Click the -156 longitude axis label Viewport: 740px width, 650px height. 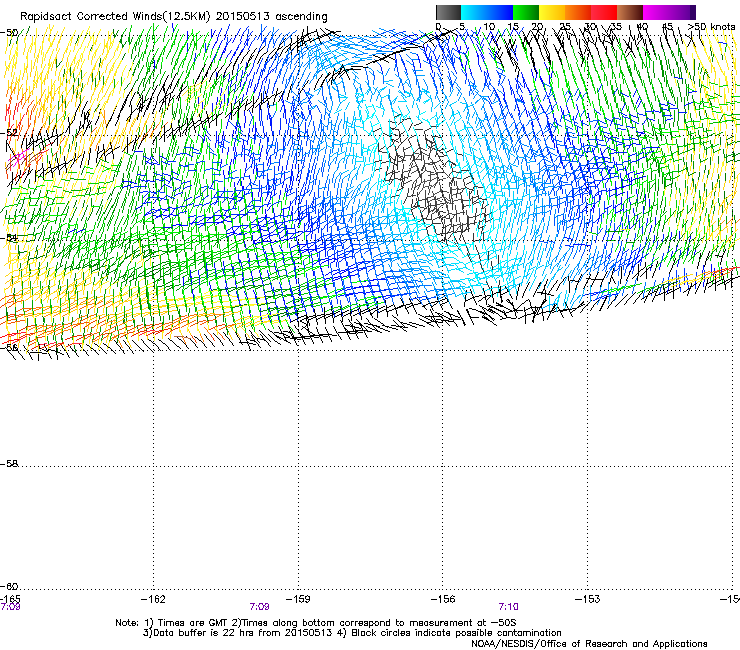tap(443, 599)
